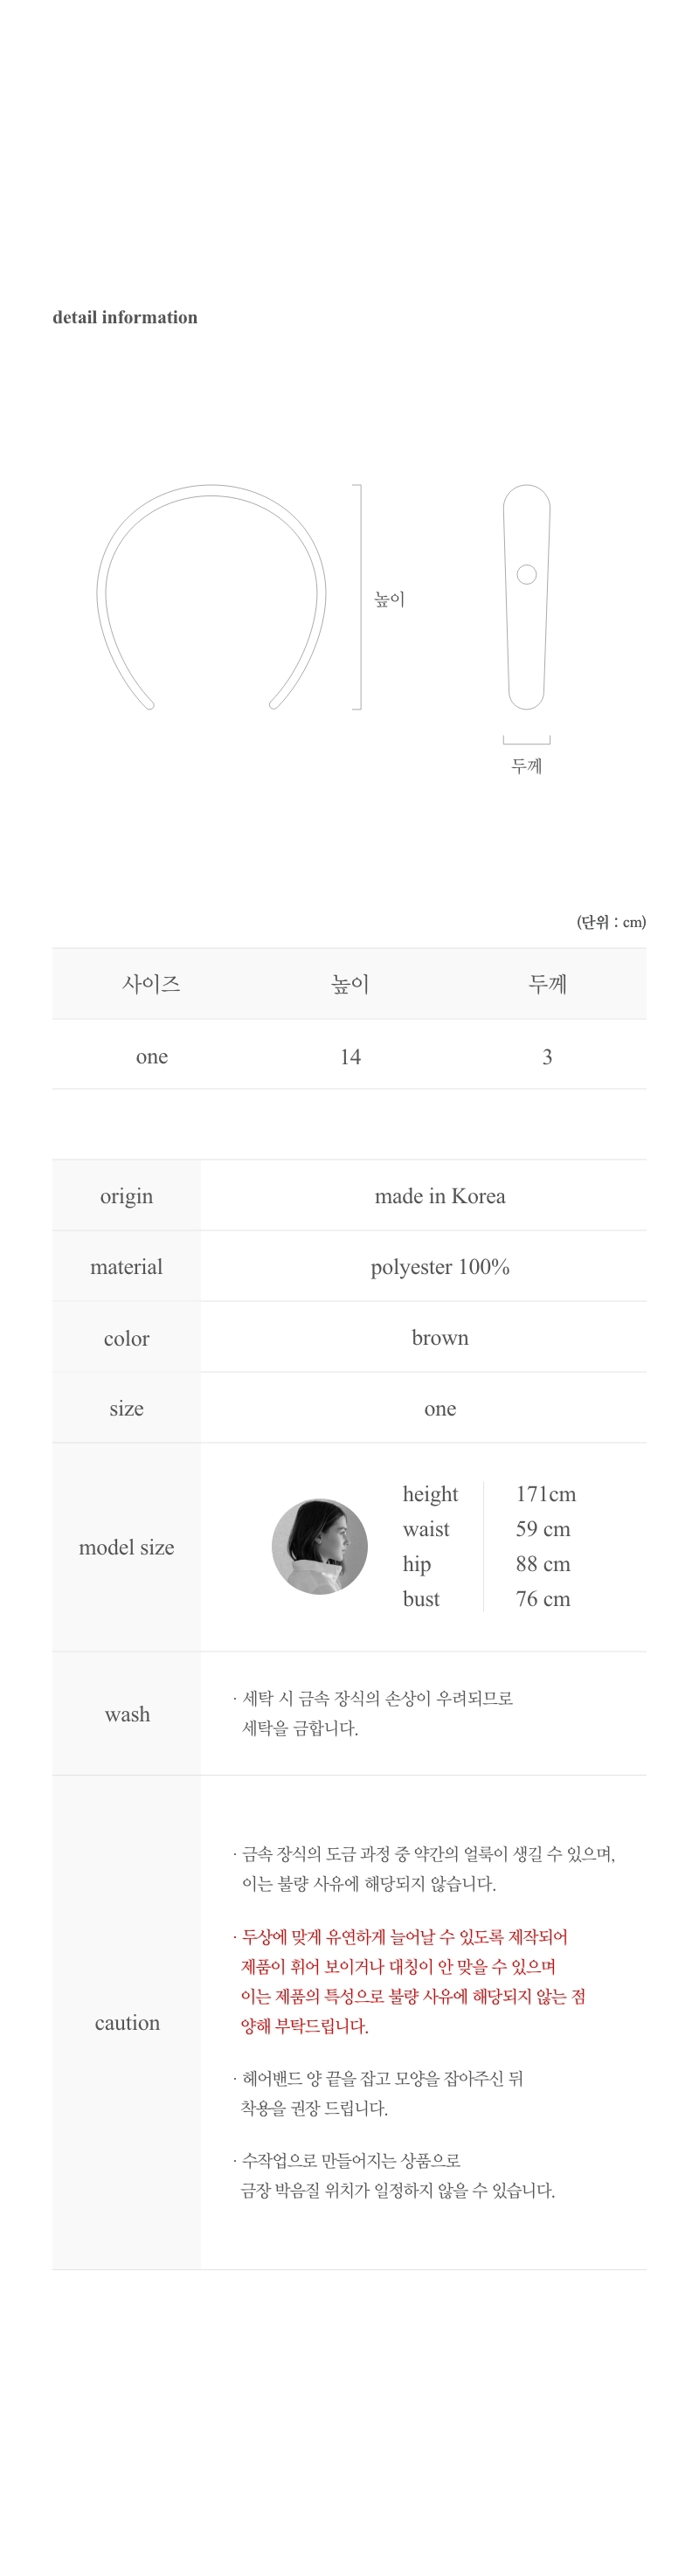Viewport: 699px width, 2576px height.
Task: Click the small circle on the side-view diagram
Action: tap(527, 574)
